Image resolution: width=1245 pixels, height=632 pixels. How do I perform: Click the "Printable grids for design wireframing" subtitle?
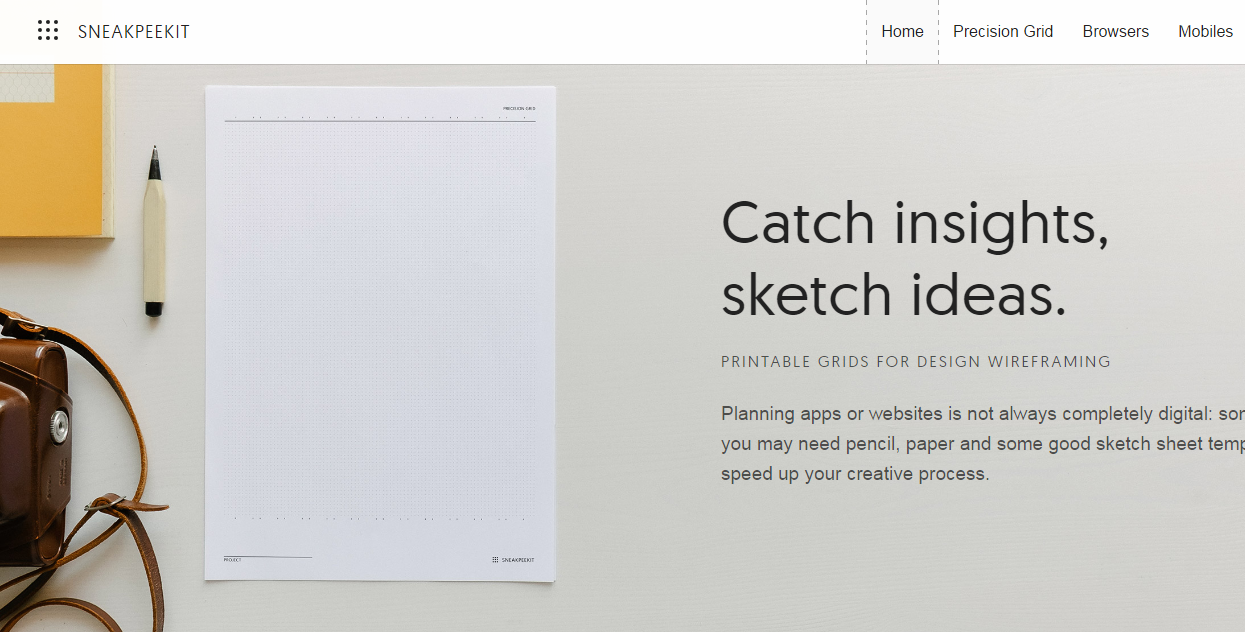point(915,362)
